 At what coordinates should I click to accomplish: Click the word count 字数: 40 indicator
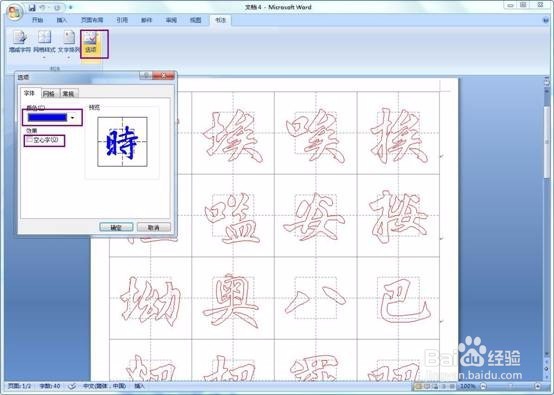click(x=50, y=386)
